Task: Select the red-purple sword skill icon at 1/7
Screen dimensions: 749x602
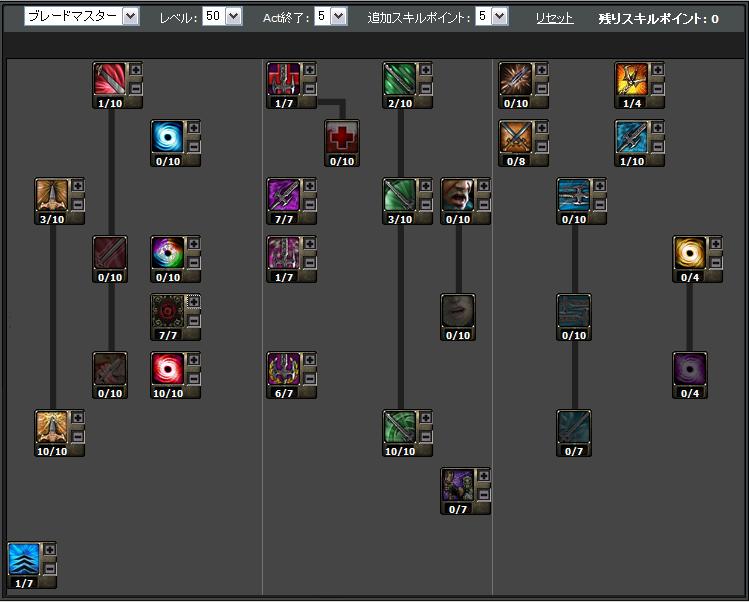Action: pyautogui.click(x=284, y=79)
